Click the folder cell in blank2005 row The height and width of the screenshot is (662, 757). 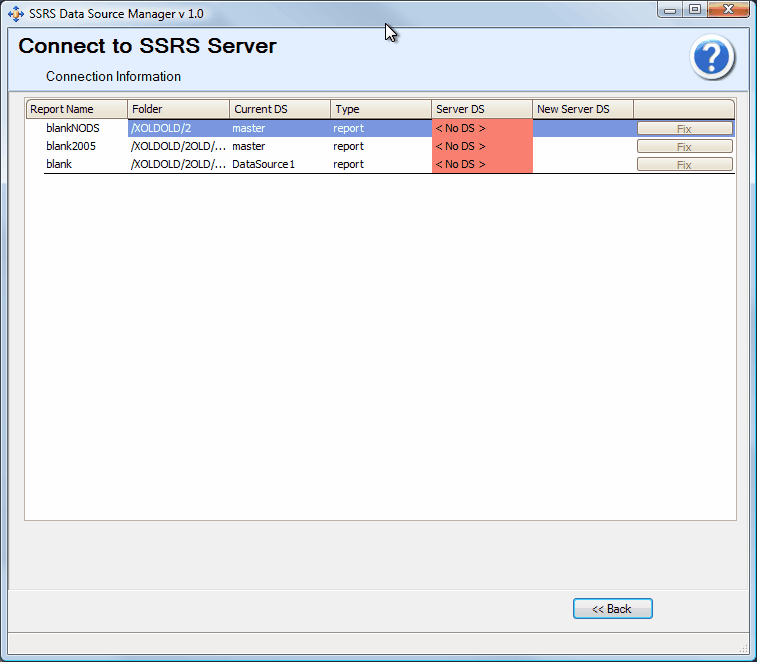click(179, 146)
